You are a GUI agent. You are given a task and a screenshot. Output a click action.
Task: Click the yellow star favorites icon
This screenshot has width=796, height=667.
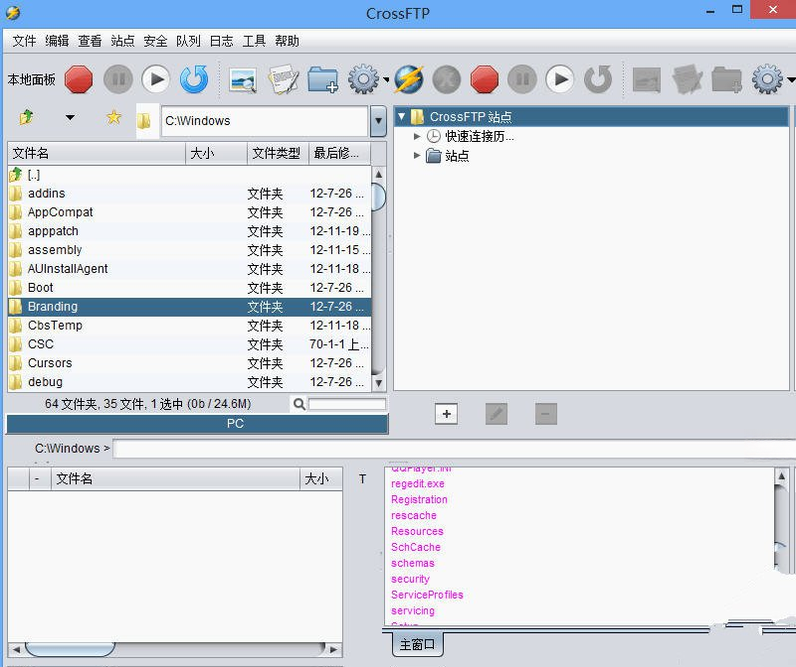coord(114,118)
